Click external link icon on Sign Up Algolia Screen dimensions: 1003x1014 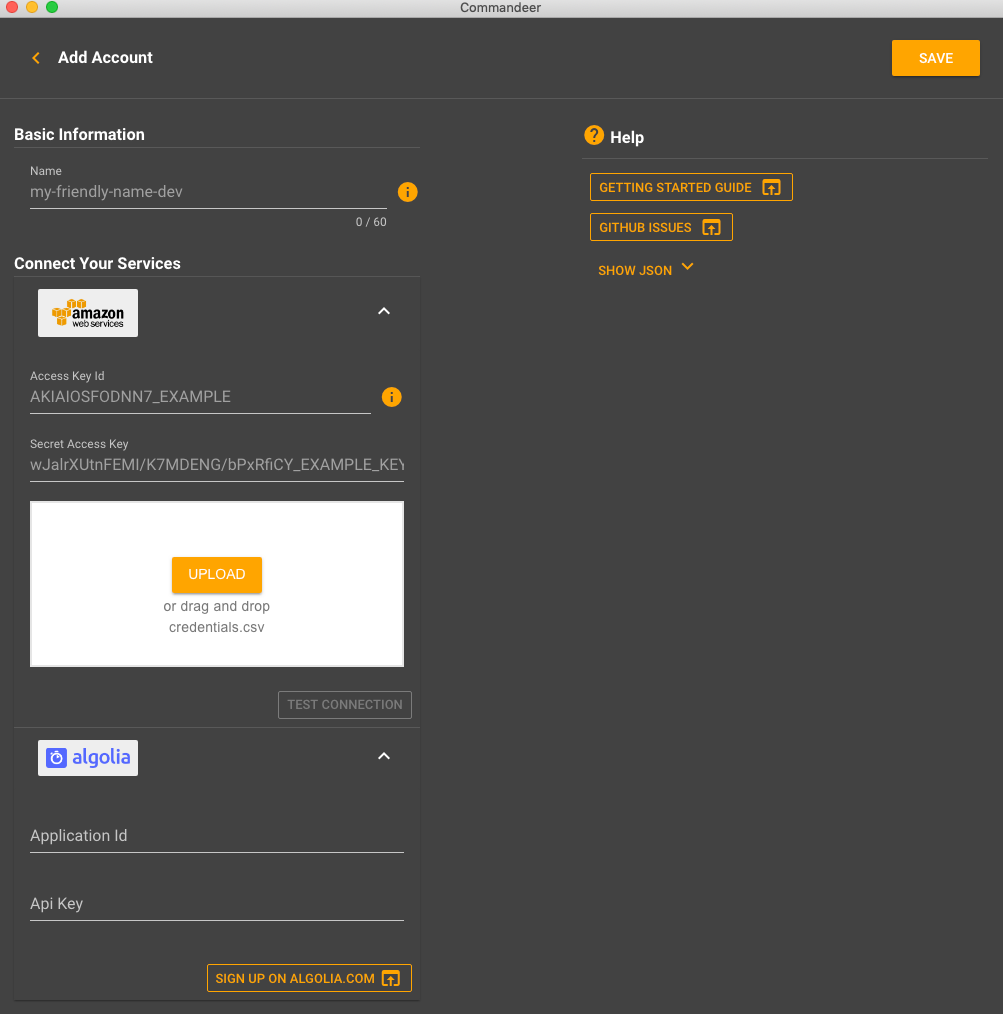[x=391, y=978]
